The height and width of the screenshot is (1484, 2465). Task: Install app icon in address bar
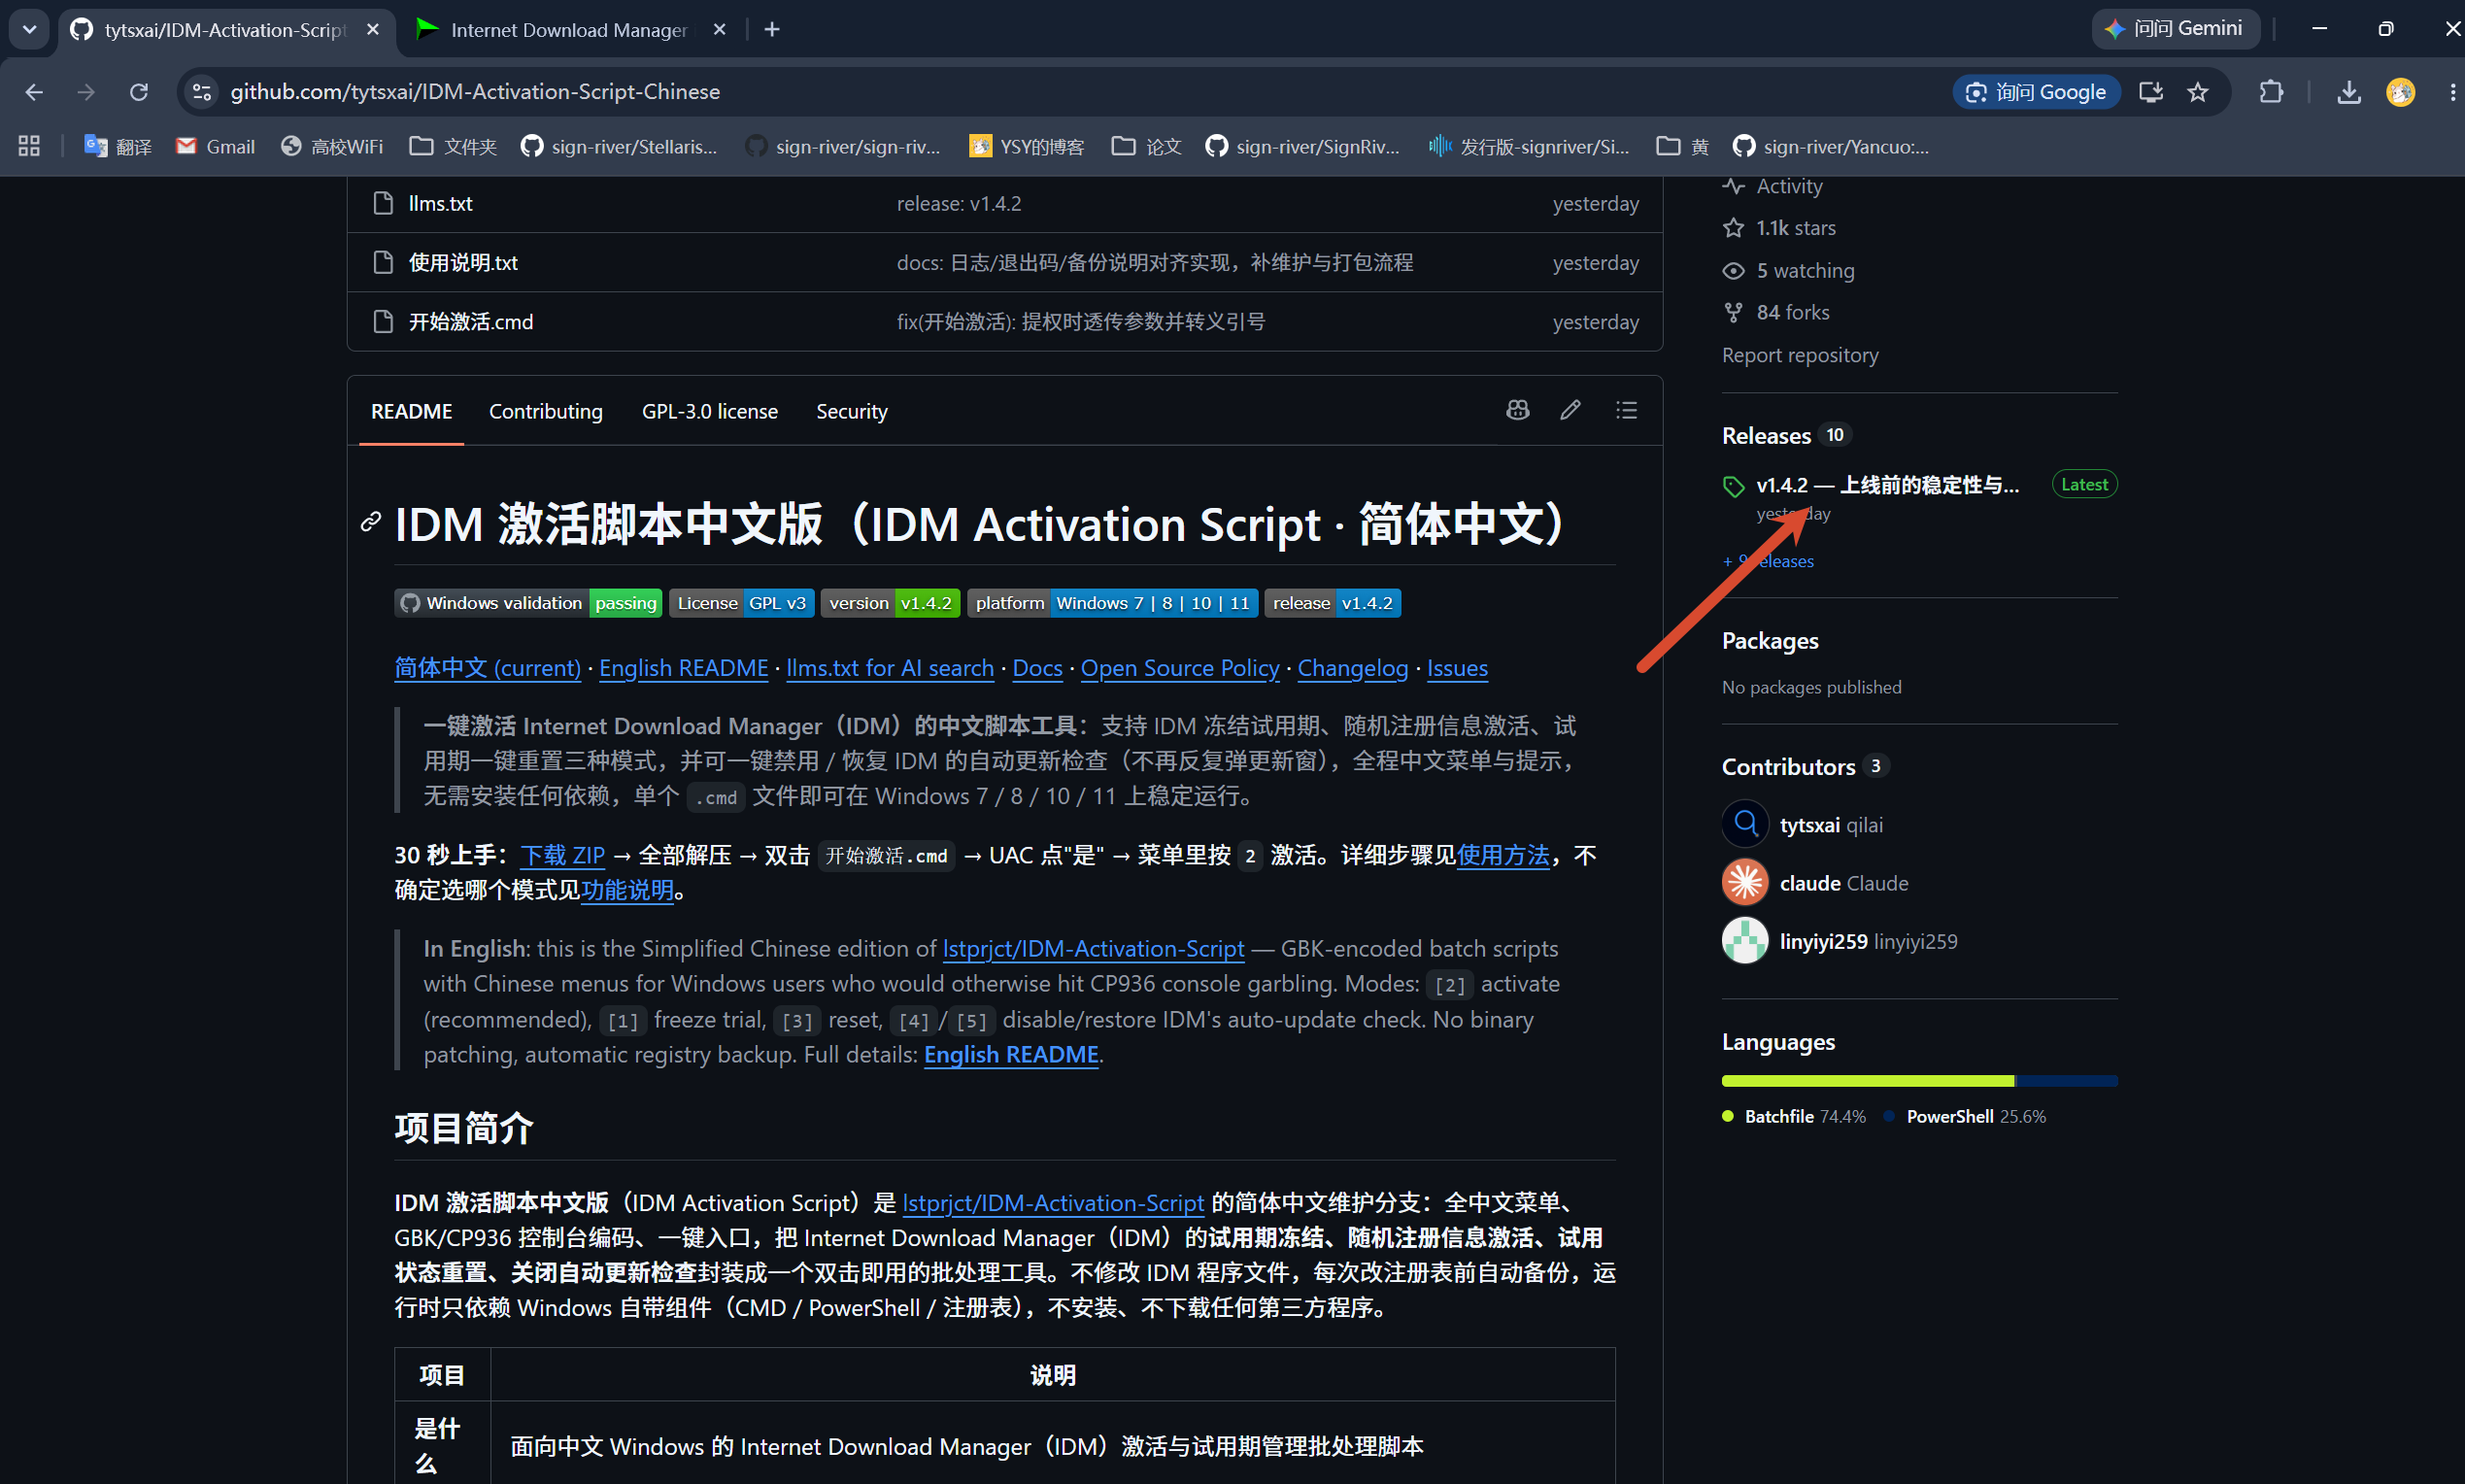[2150, 92]
